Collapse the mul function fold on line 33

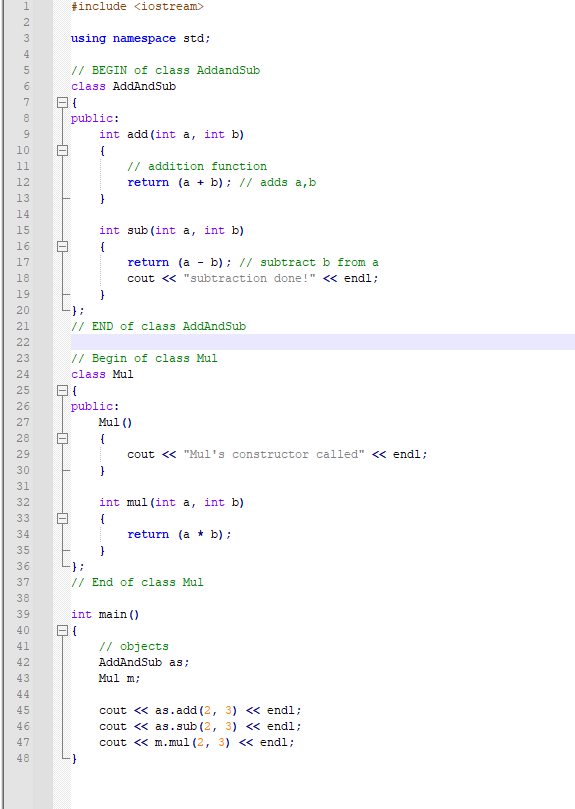(x=62, y=518)
